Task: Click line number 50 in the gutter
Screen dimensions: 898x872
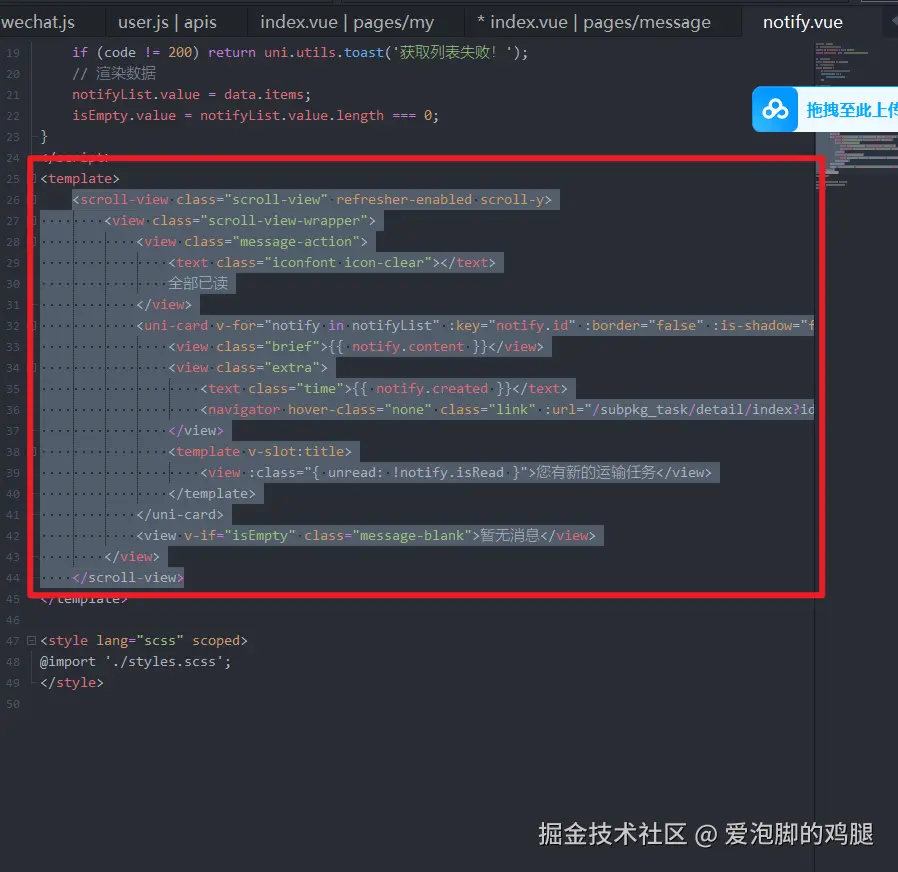Action: [13, 704]
